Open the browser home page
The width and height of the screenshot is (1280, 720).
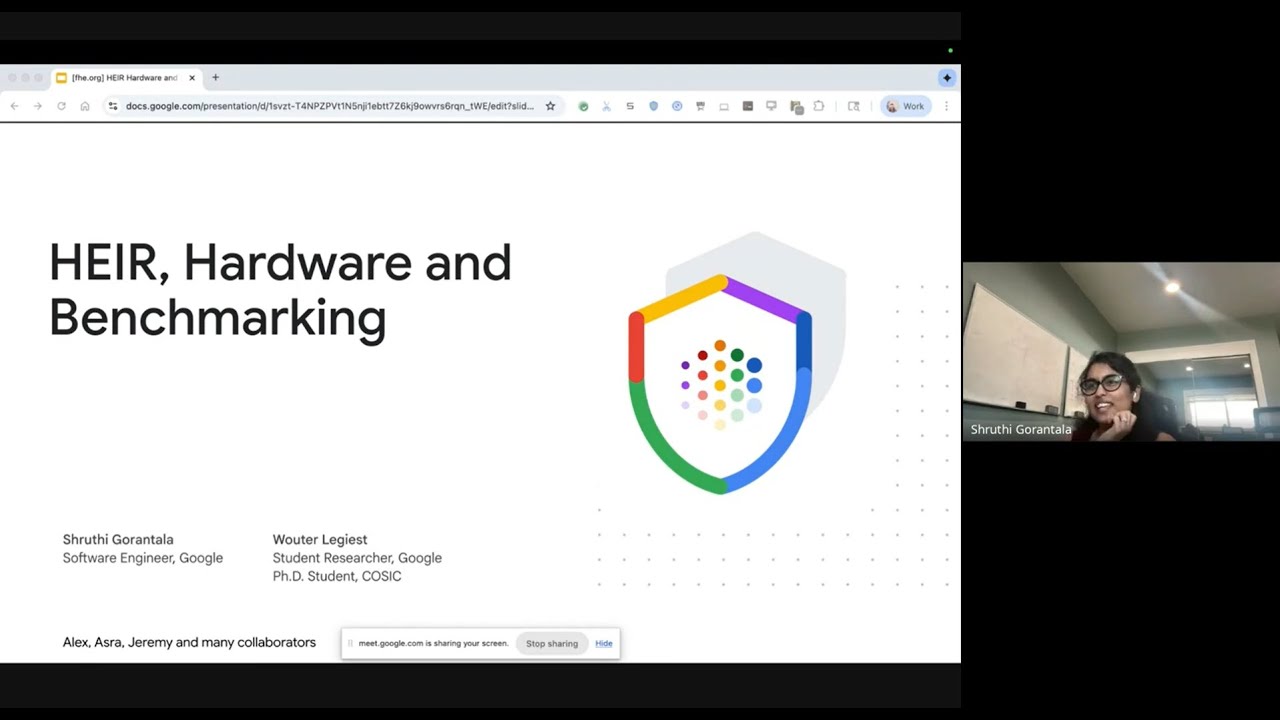85,106
